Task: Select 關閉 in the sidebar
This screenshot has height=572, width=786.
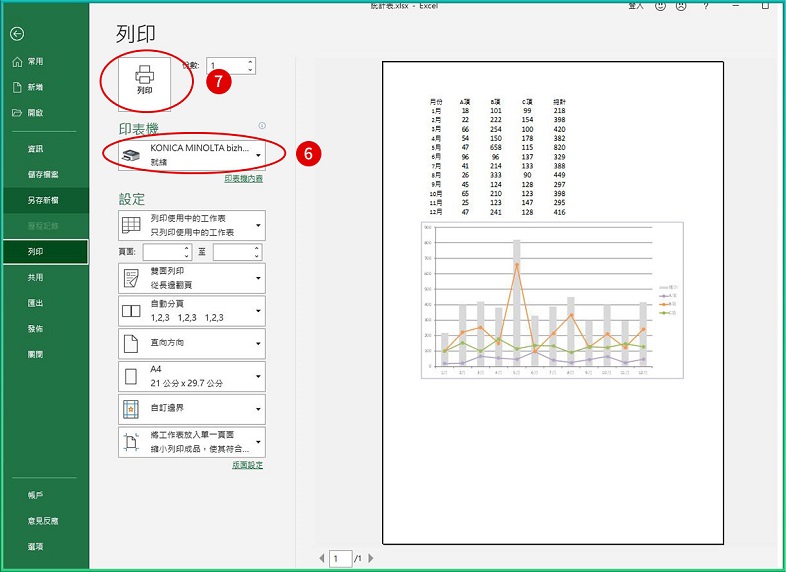Action: click(x=45, y=354)
